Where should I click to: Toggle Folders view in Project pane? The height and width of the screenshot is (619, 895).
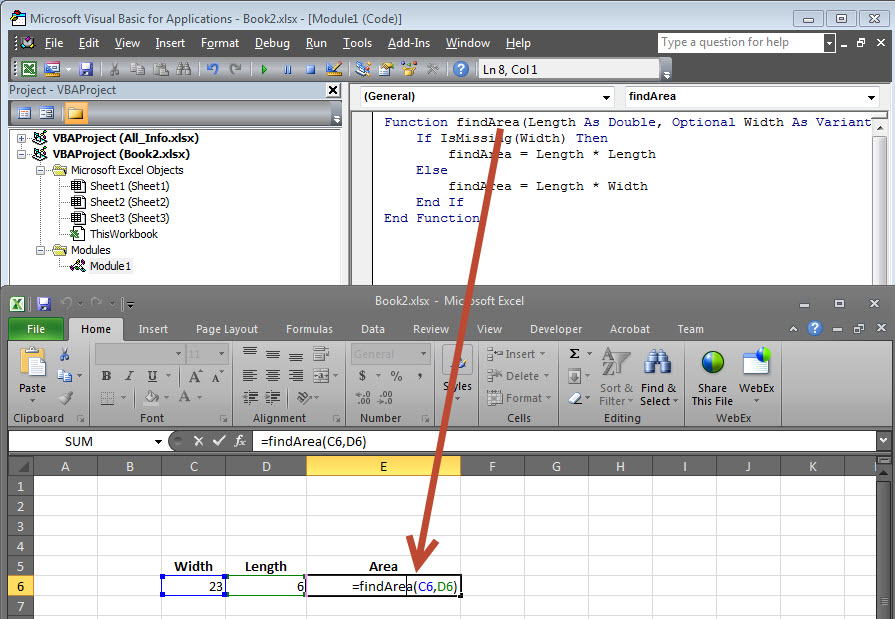[x=76, y=113]
